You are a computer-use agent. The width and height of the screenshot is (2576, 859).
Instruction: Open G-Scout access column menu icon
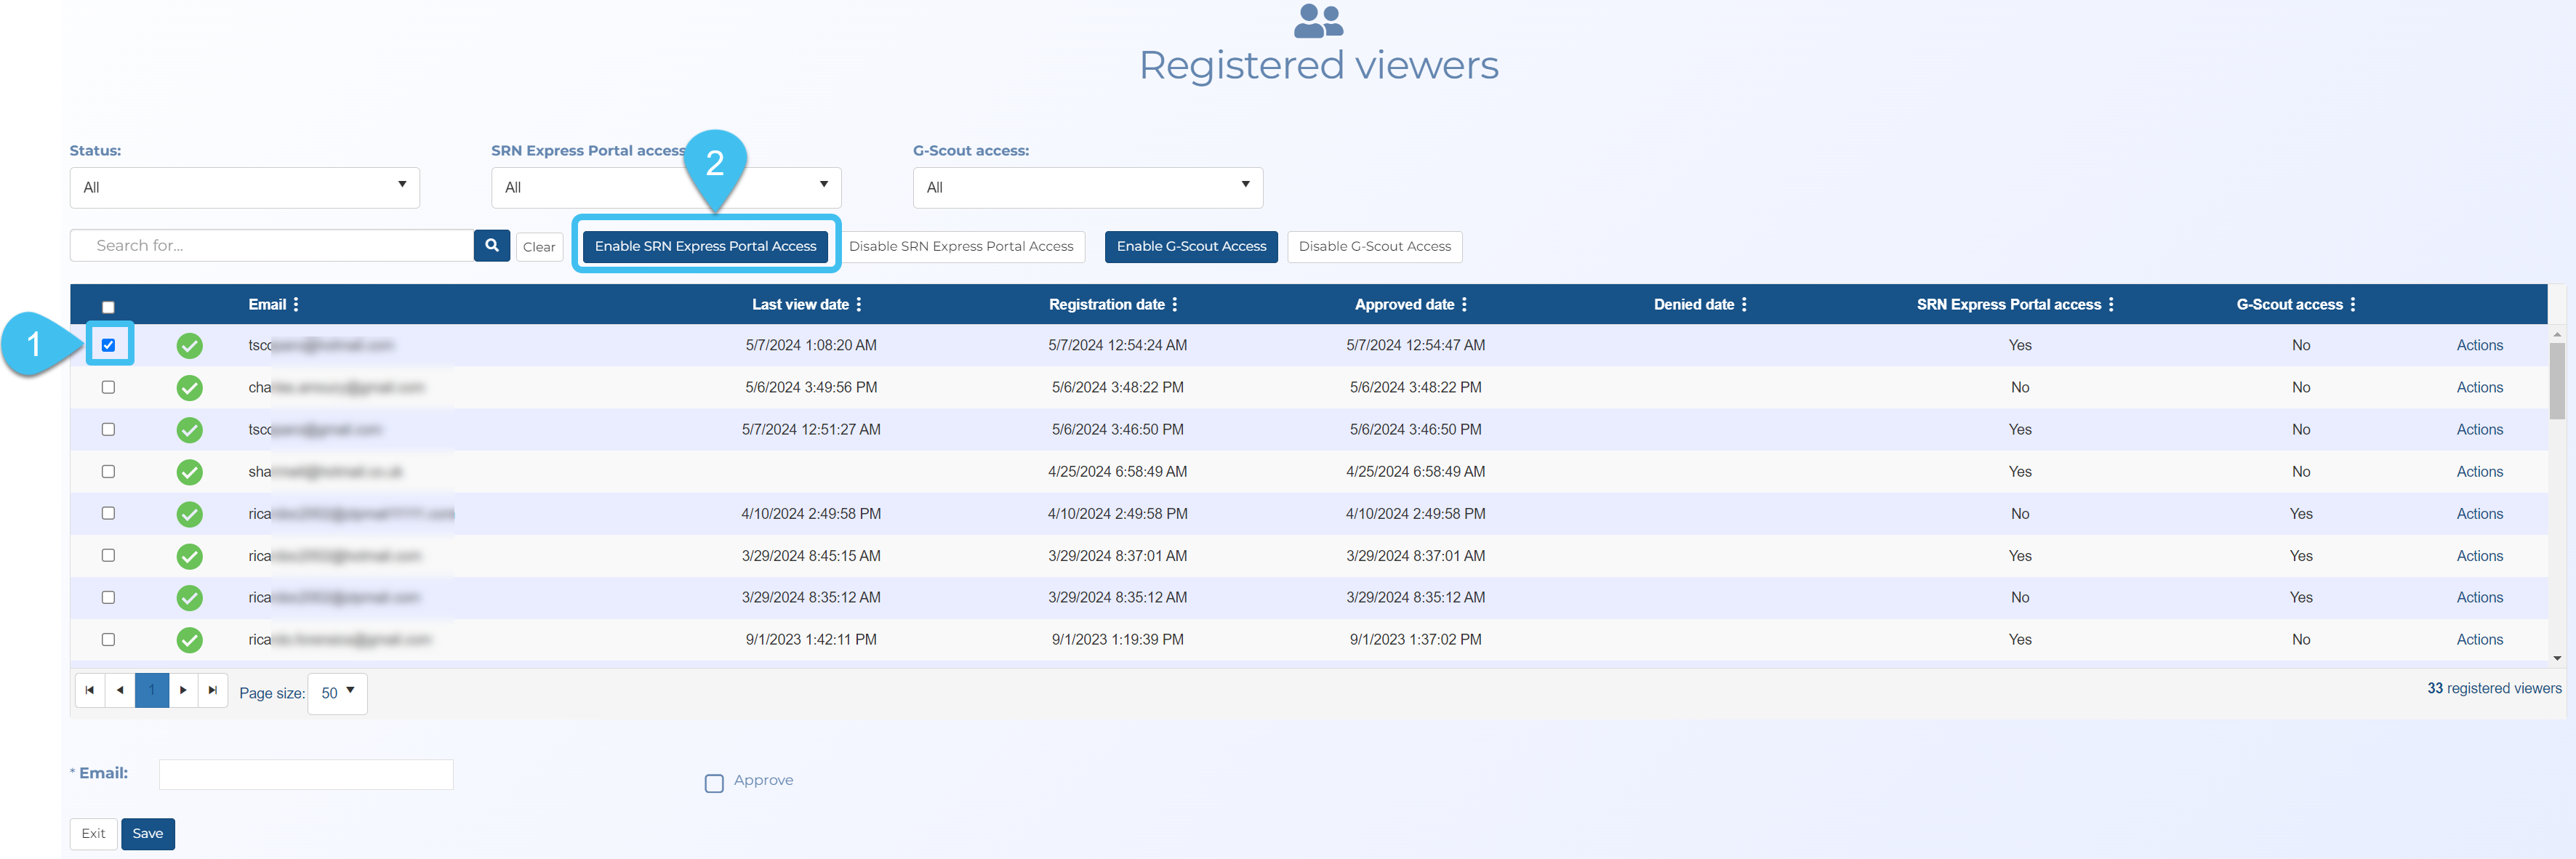(x=2353, y=304)
